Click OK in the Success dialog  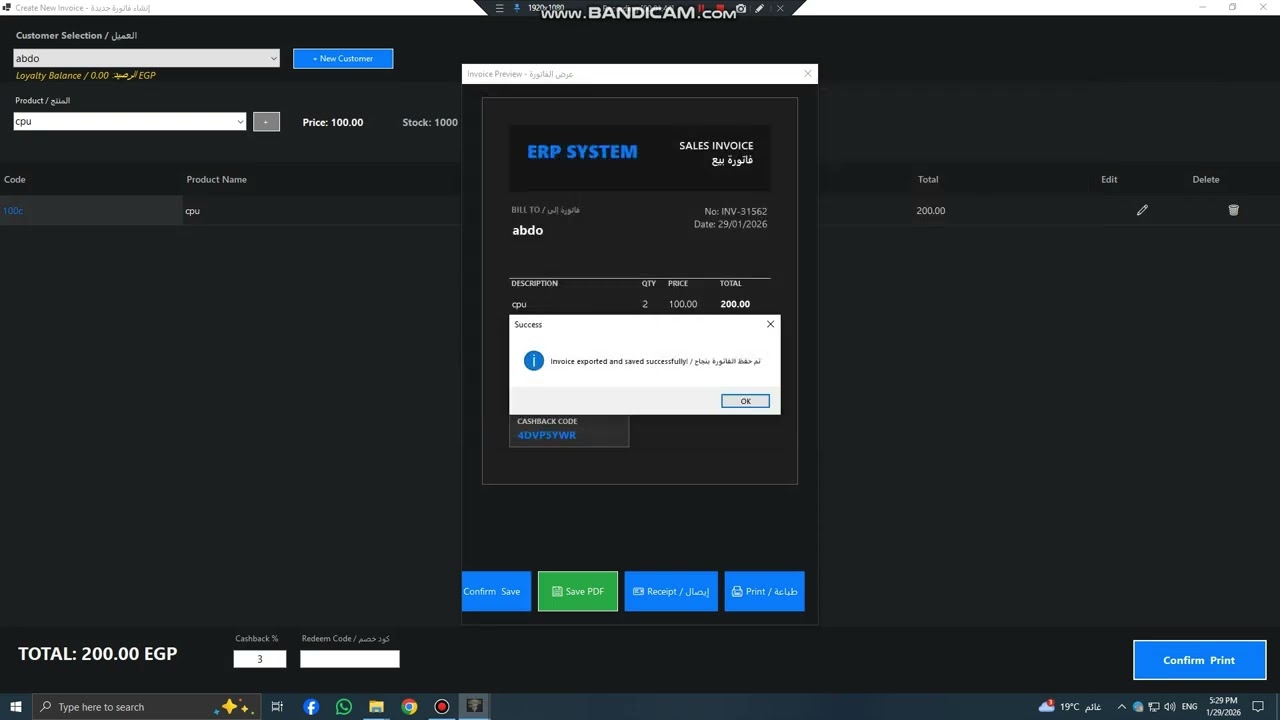[x=745, y=401]
